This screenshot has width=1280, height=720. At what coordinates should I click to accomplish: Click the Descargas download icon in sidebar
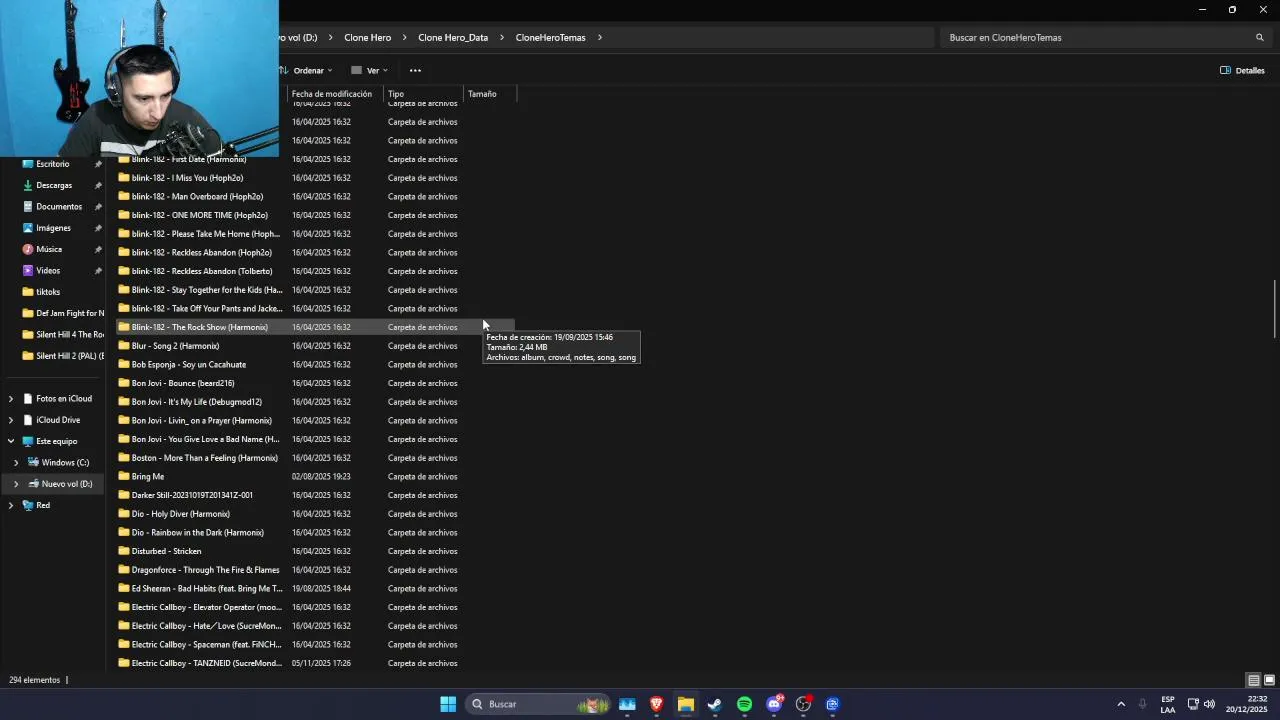[x=28, y=185]
